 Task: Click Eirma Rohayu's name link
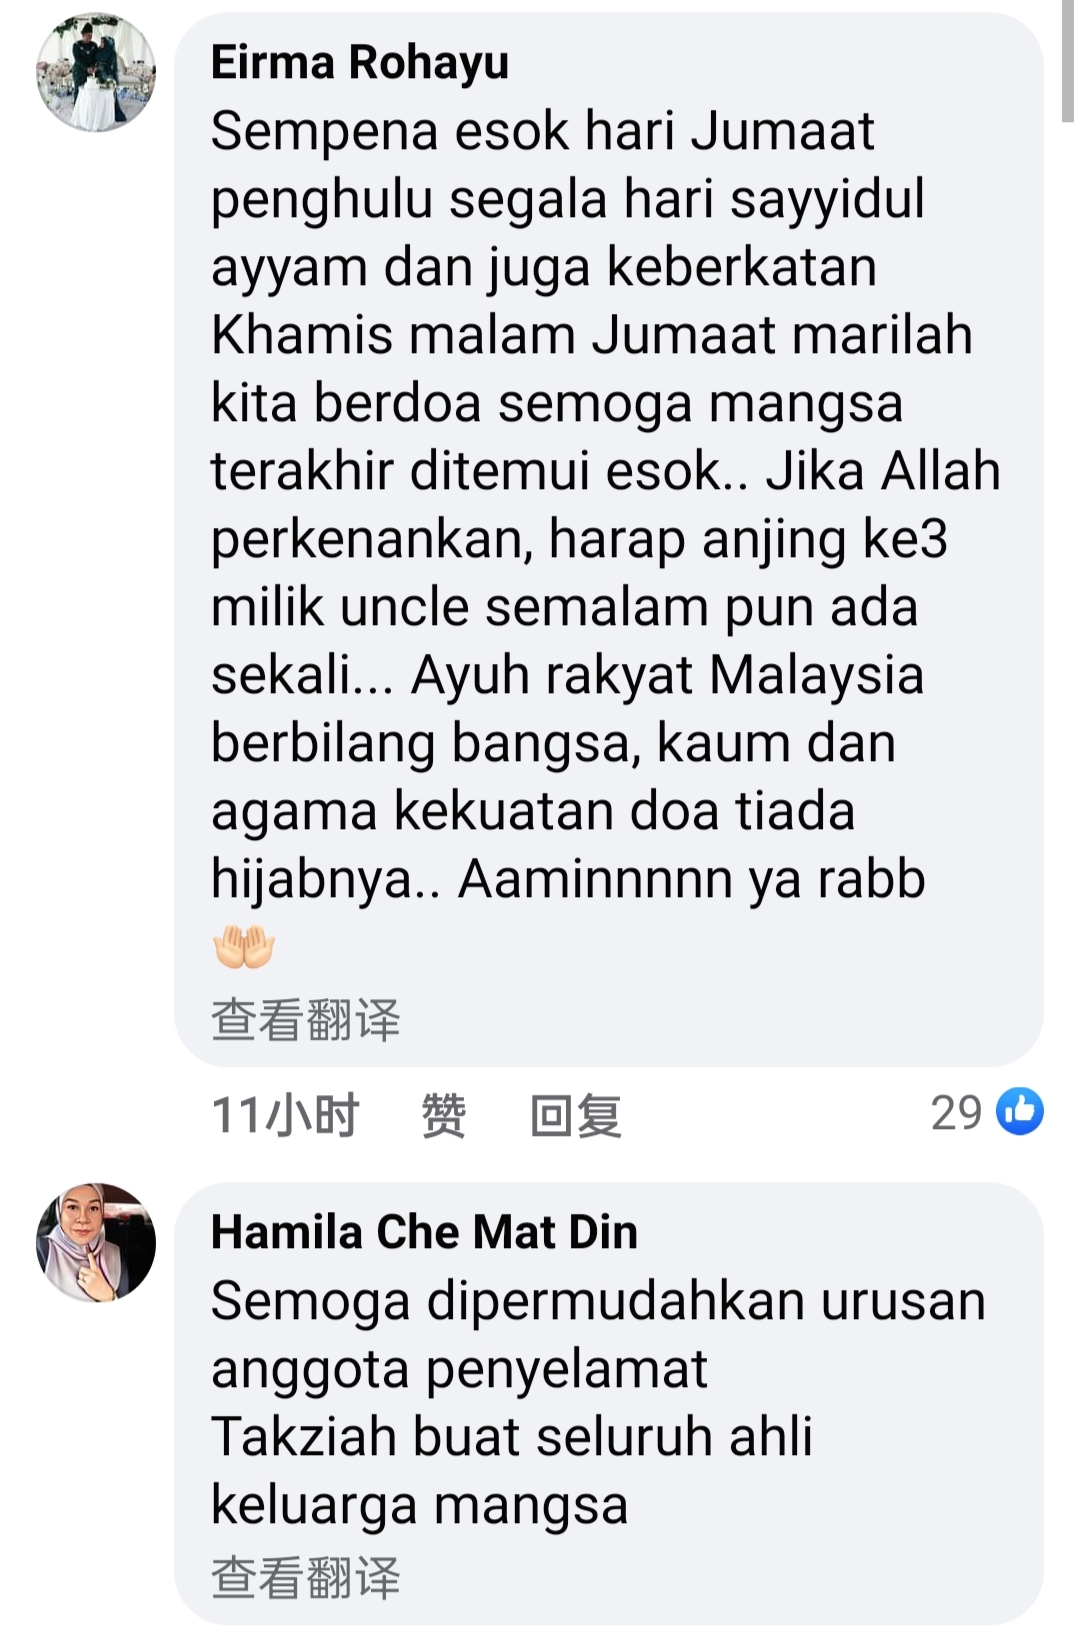360,62
